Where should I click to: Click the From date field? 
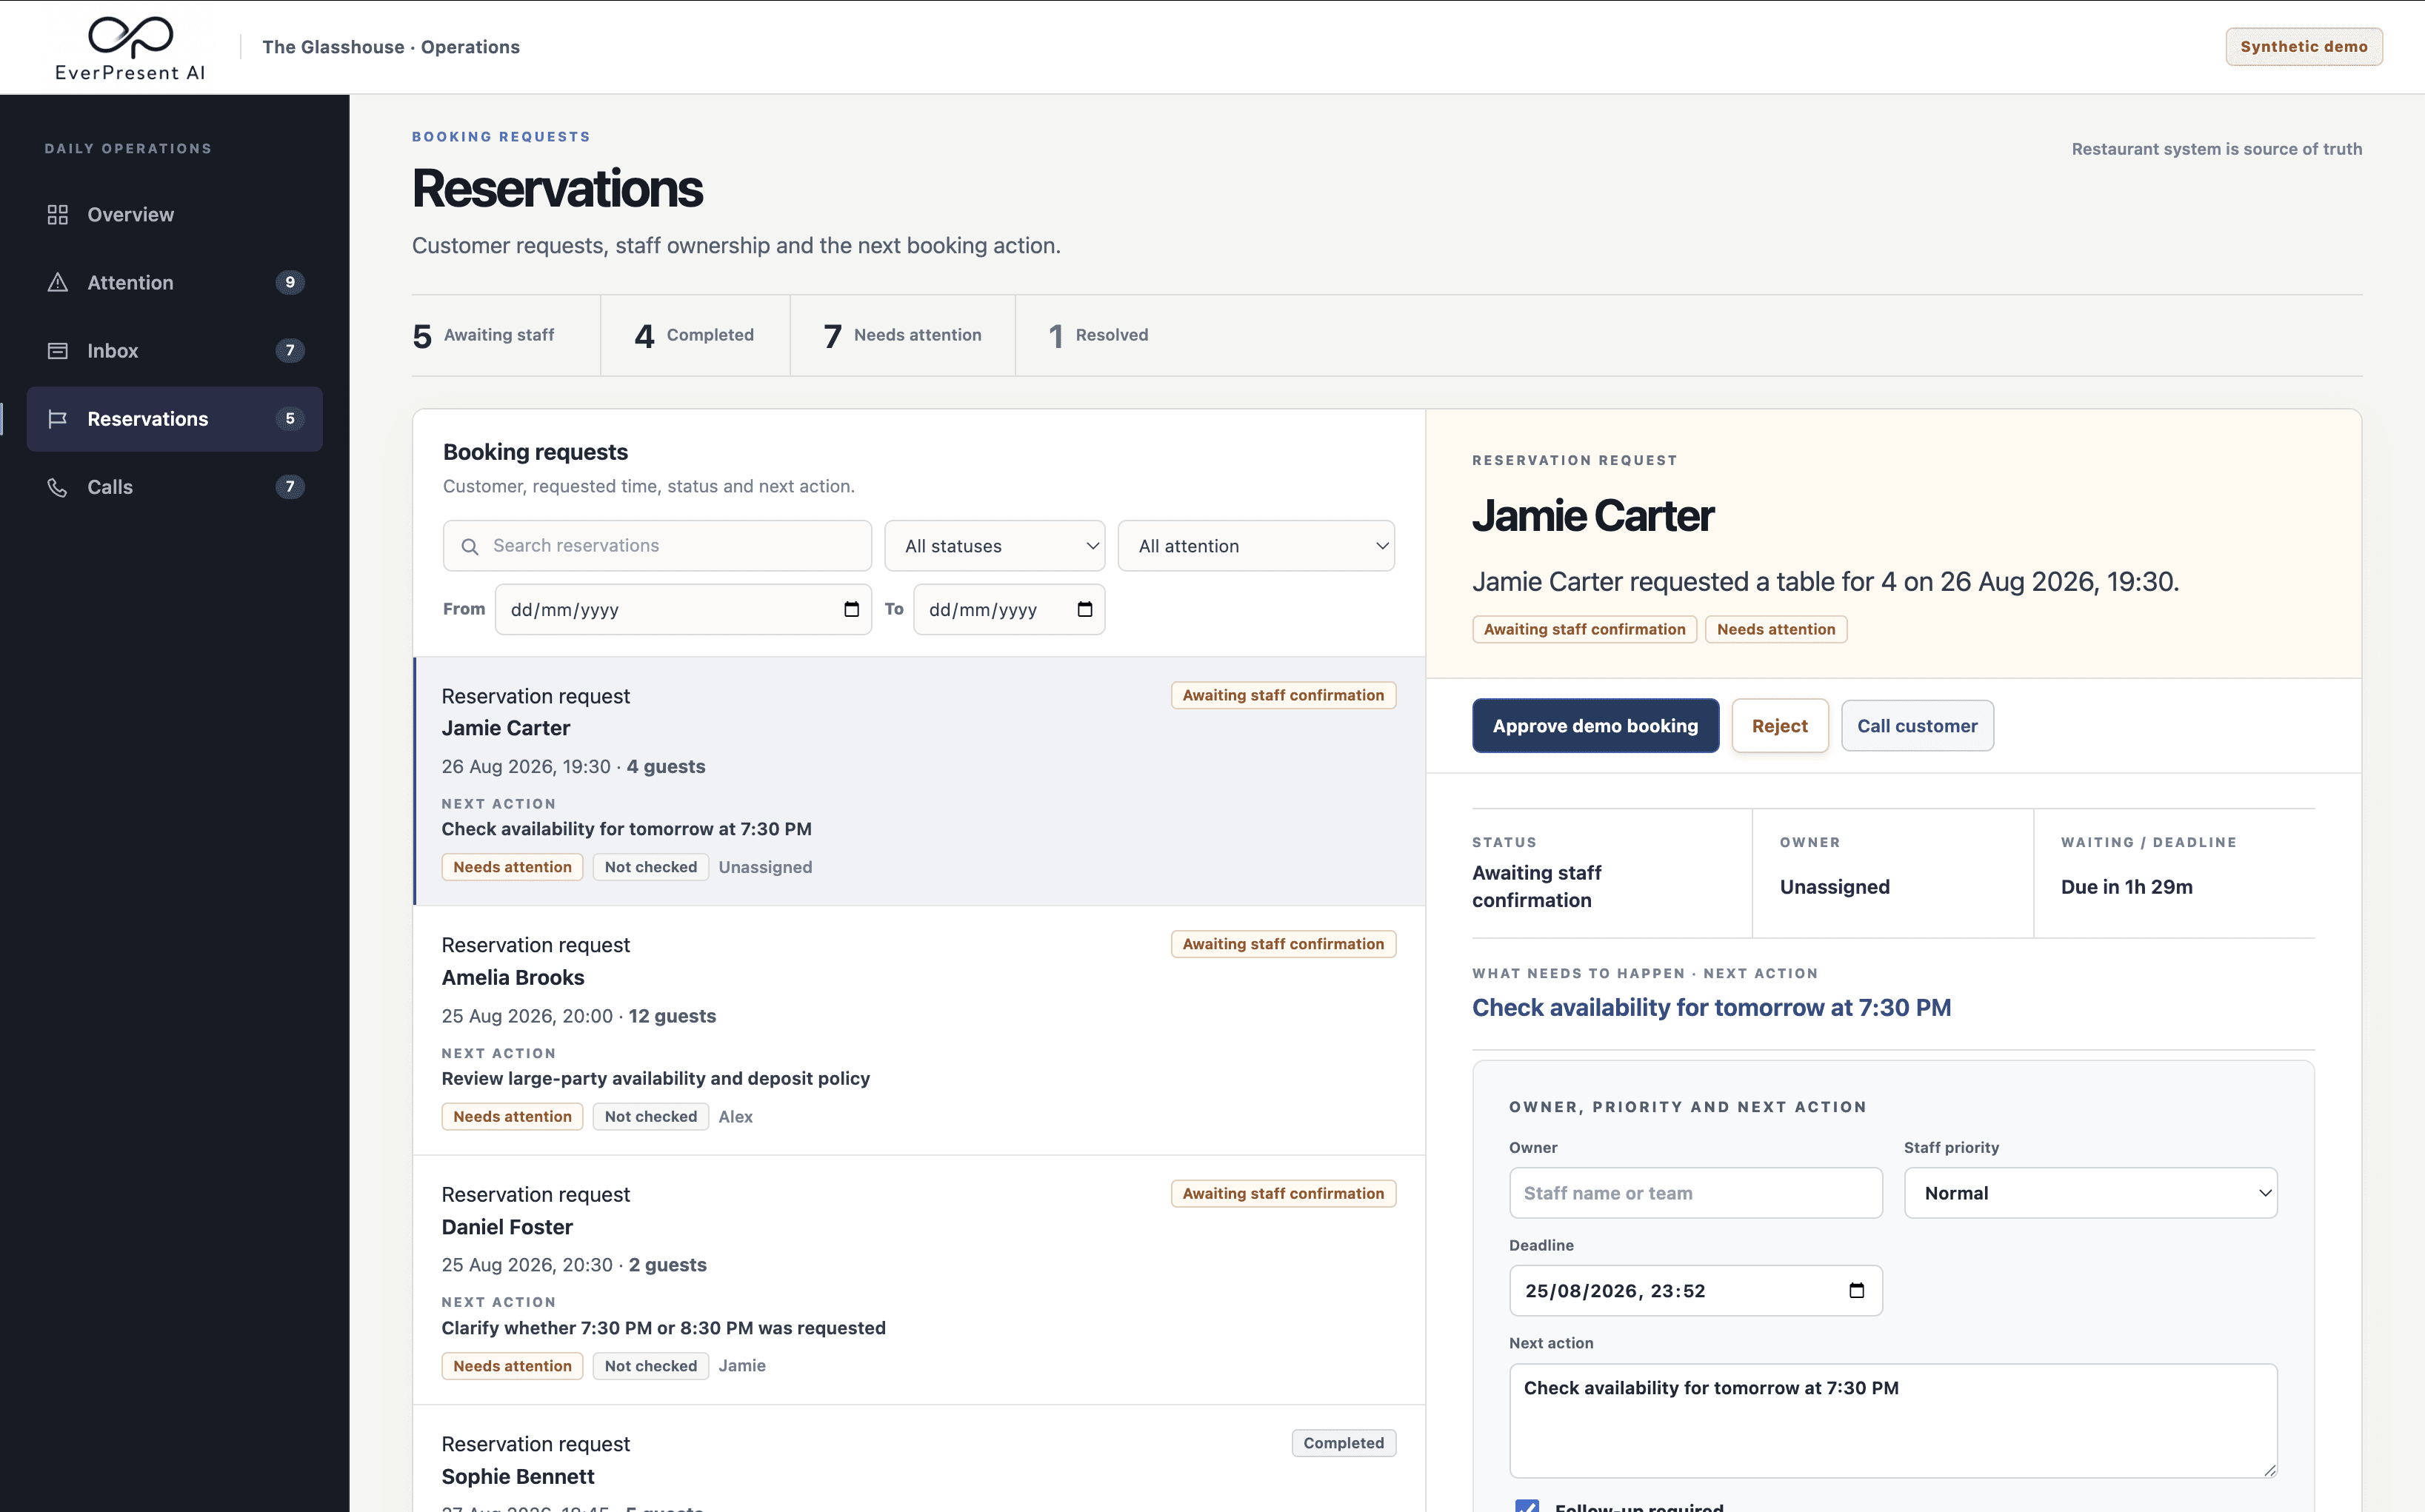[683, 609]
